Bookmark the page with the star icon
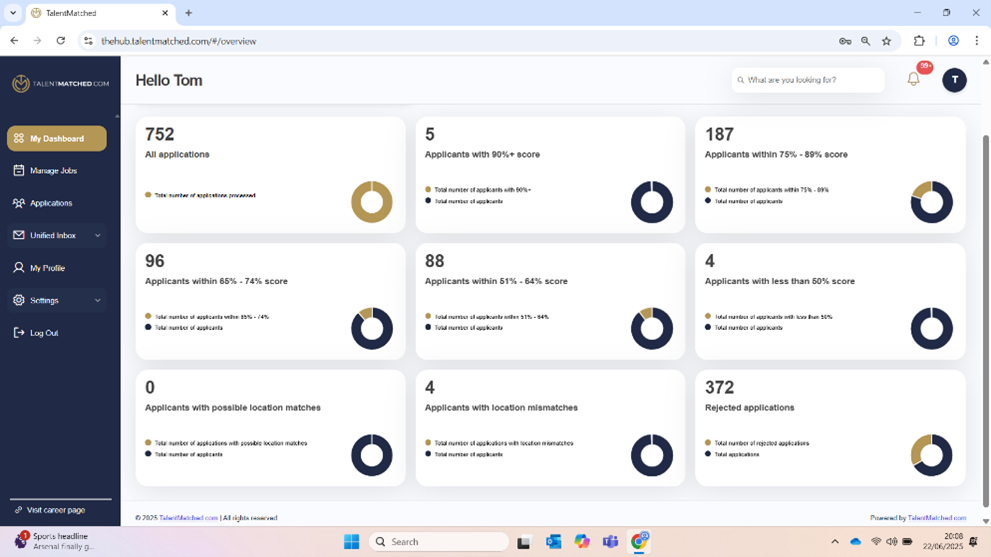This screenshot has width=991, height=557. coord(887,41)
